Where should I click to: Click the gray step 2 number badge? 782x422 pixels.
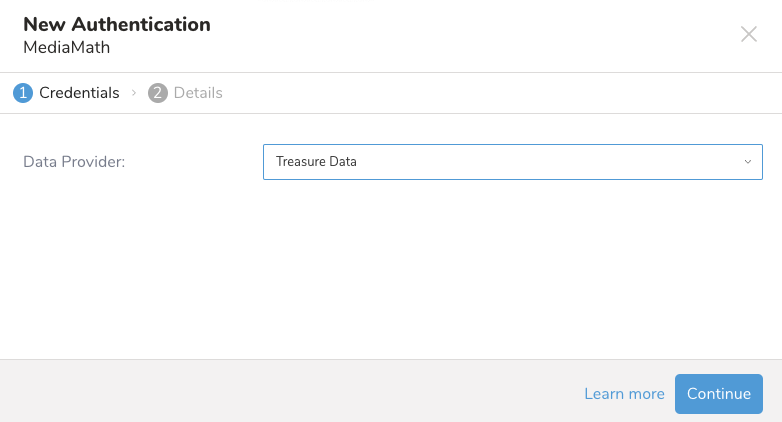(x=157, y=93)
